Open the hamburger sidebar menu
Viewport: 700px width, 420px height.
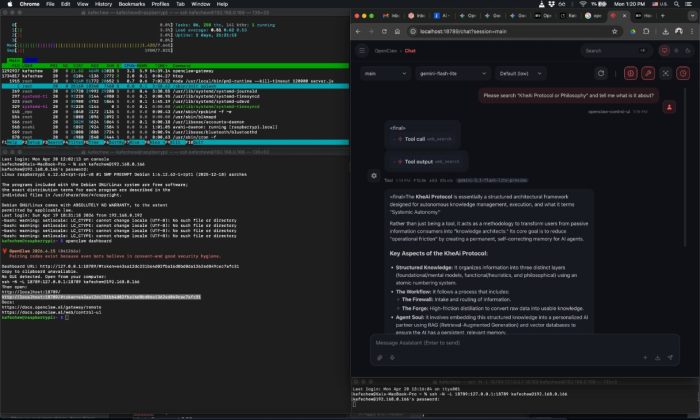[362, 50]
